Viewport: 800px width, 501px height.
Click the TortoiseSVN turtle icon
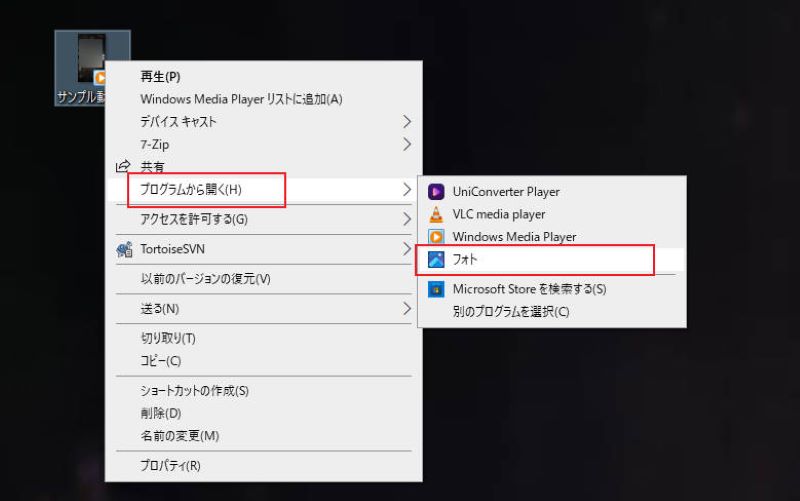124,249
